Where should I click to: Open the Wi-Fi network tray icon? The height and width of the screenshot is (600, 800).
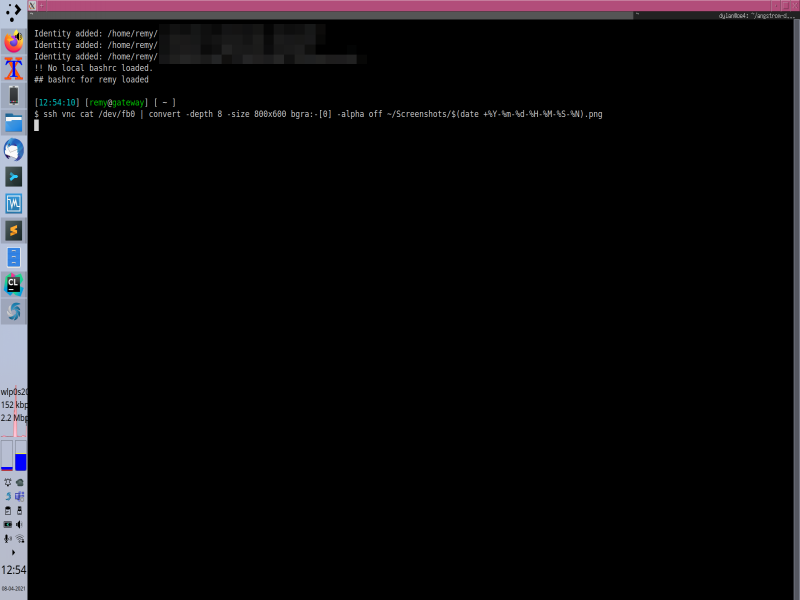(19, 538)
